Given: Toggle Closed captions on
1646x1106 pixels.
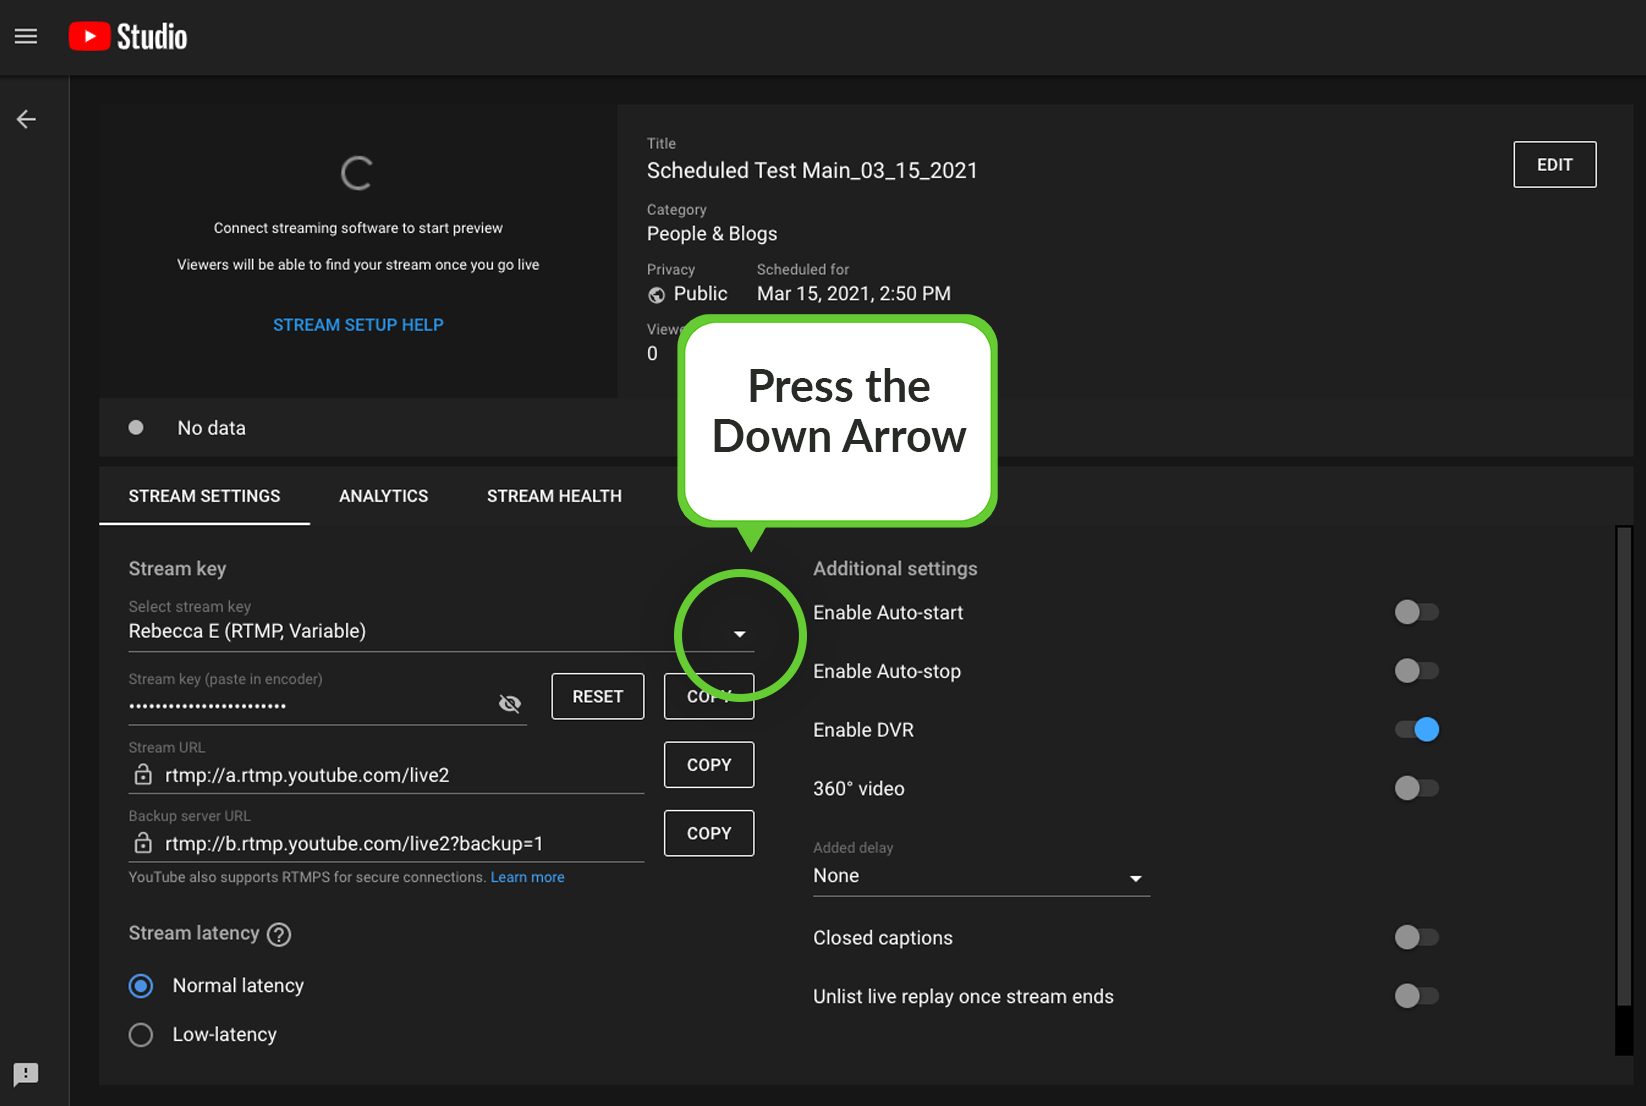Looking at the screenshot, I should (1416, 937).
